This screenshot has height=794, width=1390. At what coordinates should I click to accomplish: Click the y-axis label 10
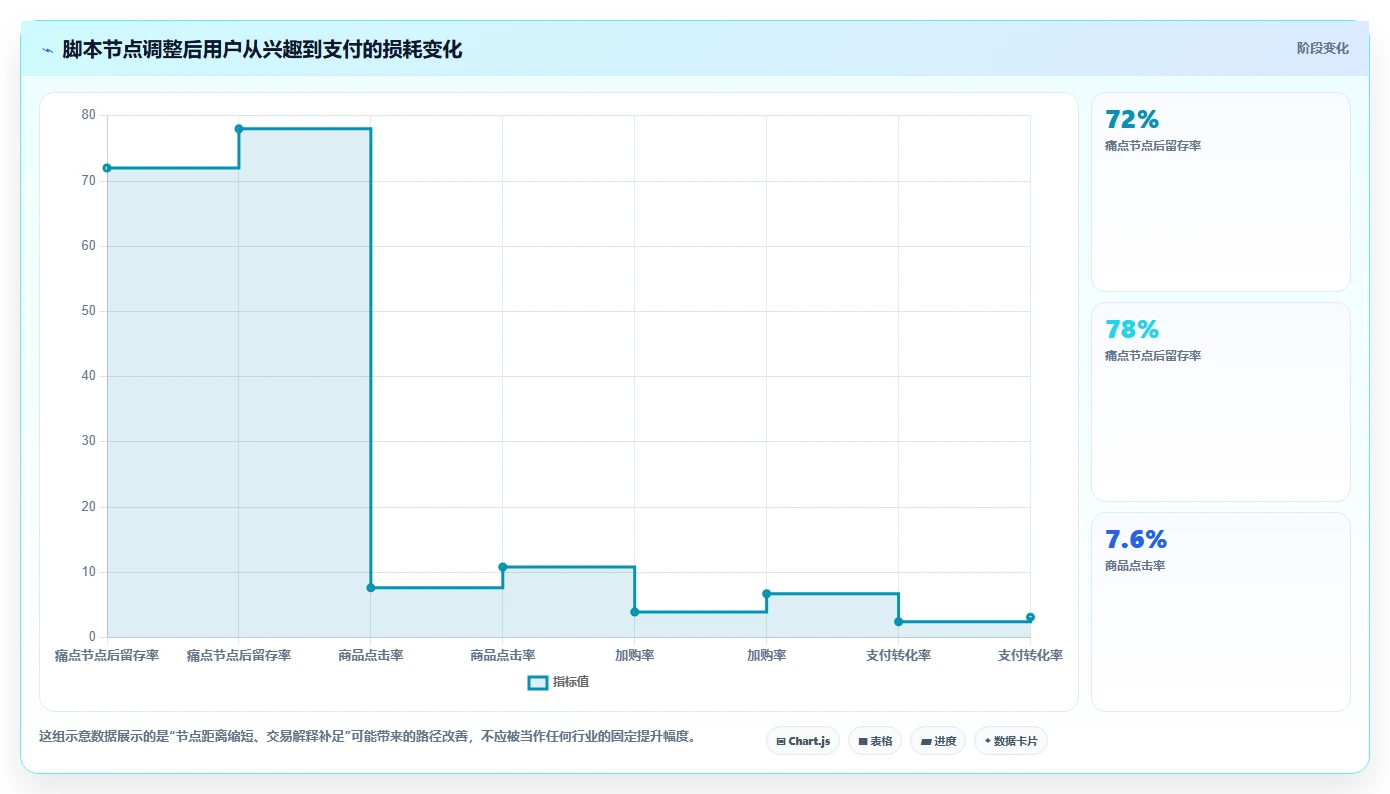pos(88,572)
